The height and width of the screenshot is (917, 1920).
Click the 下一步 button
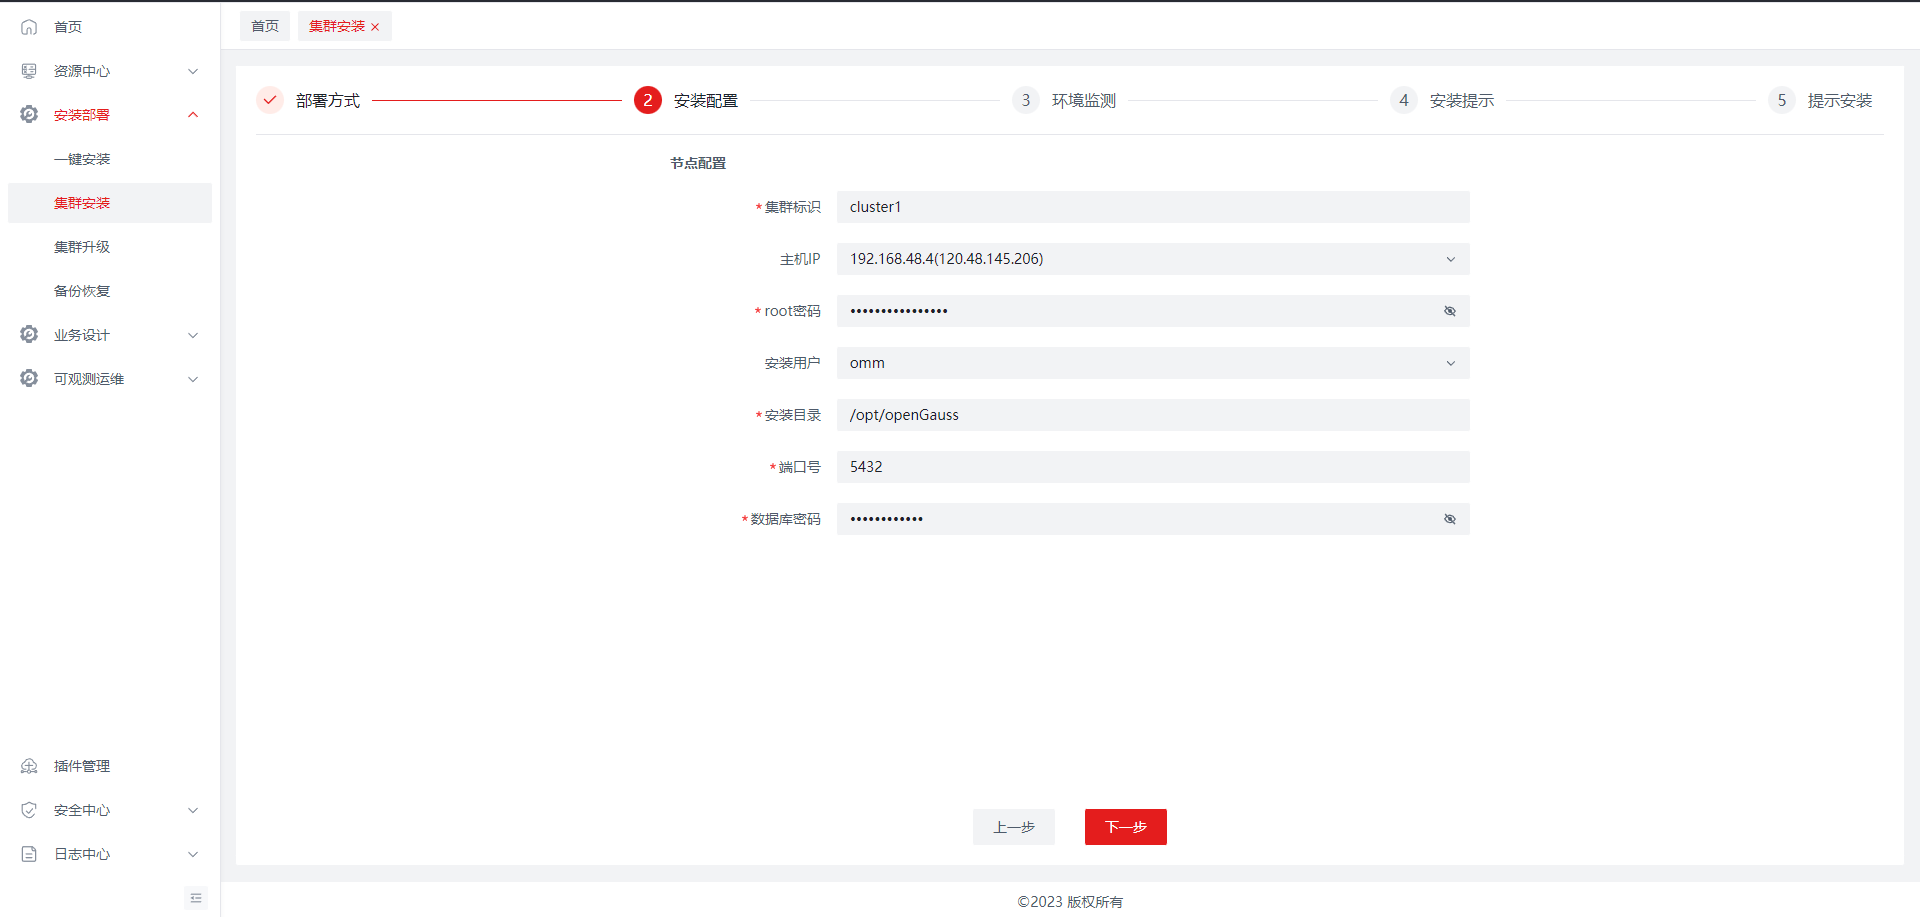1125,827
